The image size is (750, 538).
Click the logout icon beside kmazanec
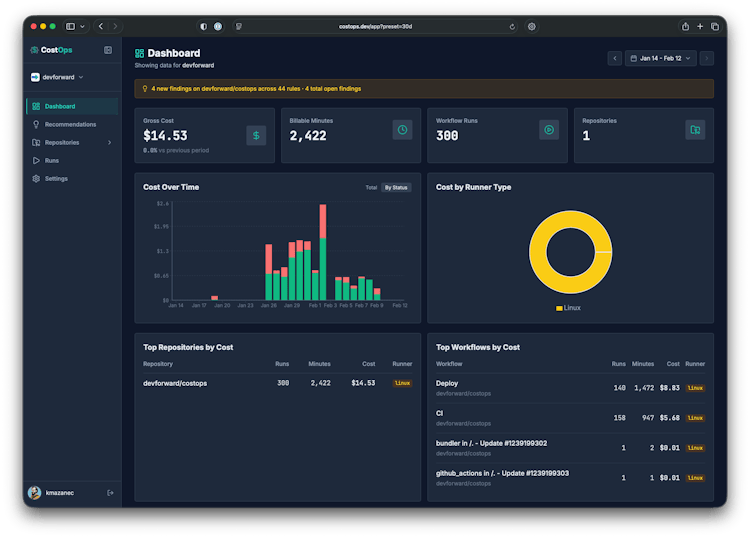click(110, 492)
